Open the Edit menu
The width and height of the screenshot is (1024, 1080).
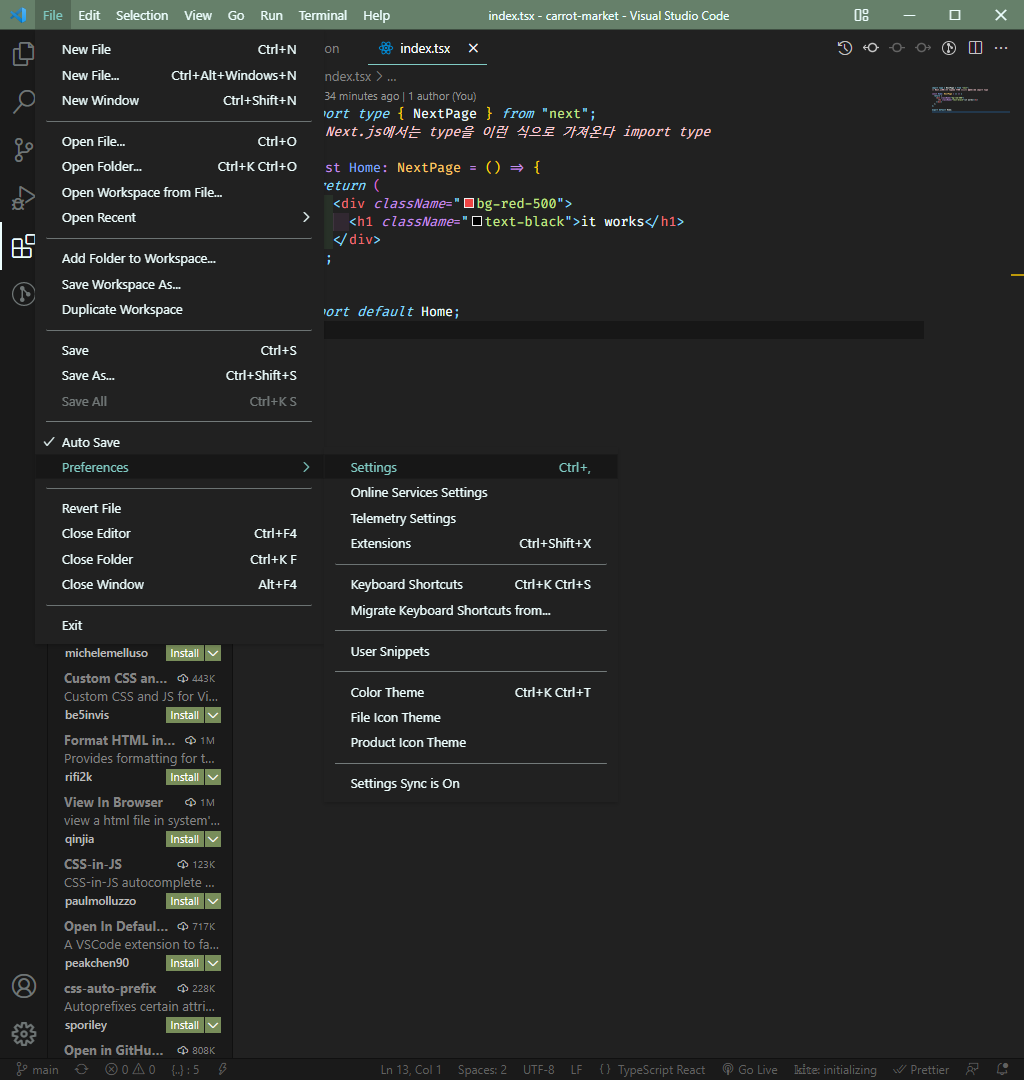(89, 15)
